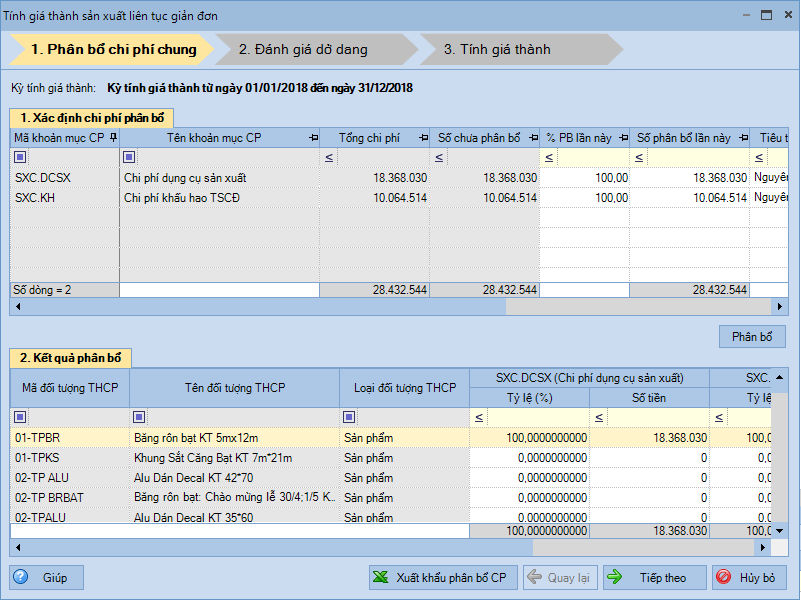Sort by the Tên đối tượng THCP header

point(234,388)
